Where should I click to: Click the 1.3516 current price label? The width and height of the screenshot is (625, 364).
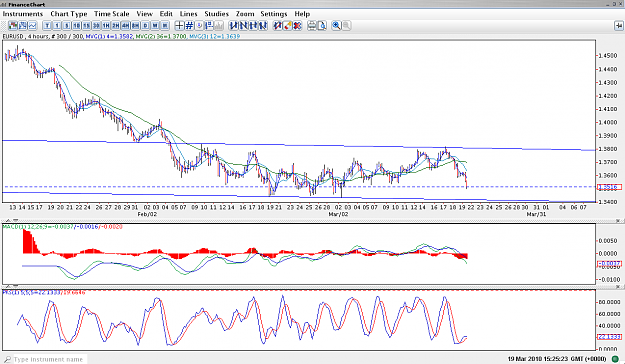pos(609,187)
